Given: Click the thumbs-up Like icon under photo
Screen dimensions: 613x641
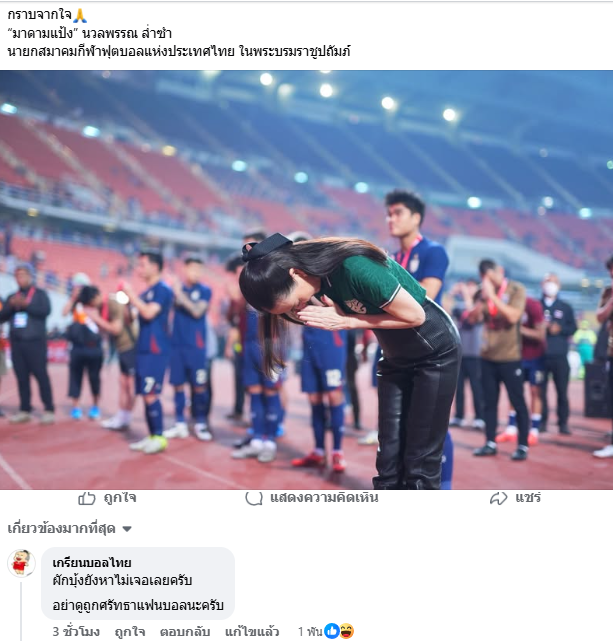Looking at the screenshot, I should [x=87, y=498].
